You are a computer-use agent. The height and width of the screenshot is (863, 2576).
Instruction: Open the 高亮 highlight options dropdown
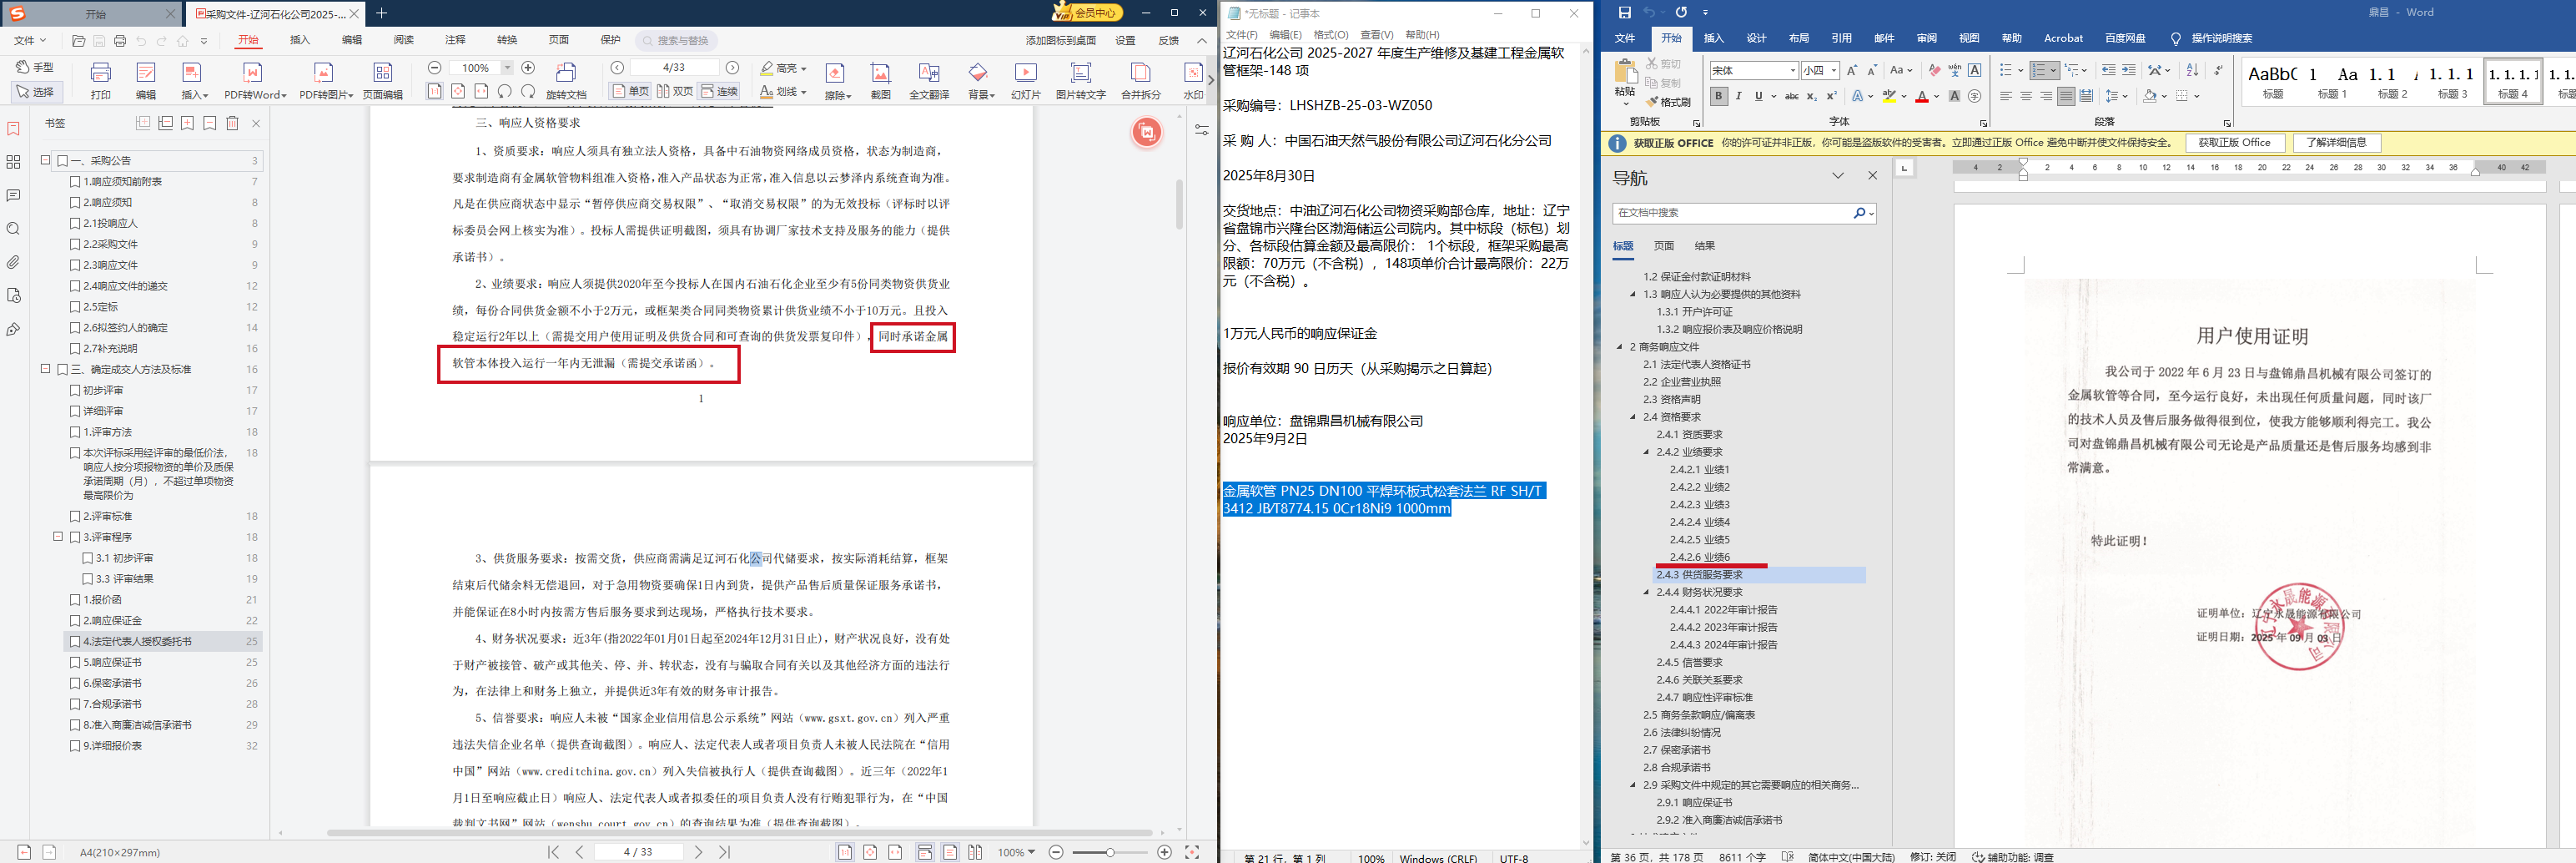[806, 68]
